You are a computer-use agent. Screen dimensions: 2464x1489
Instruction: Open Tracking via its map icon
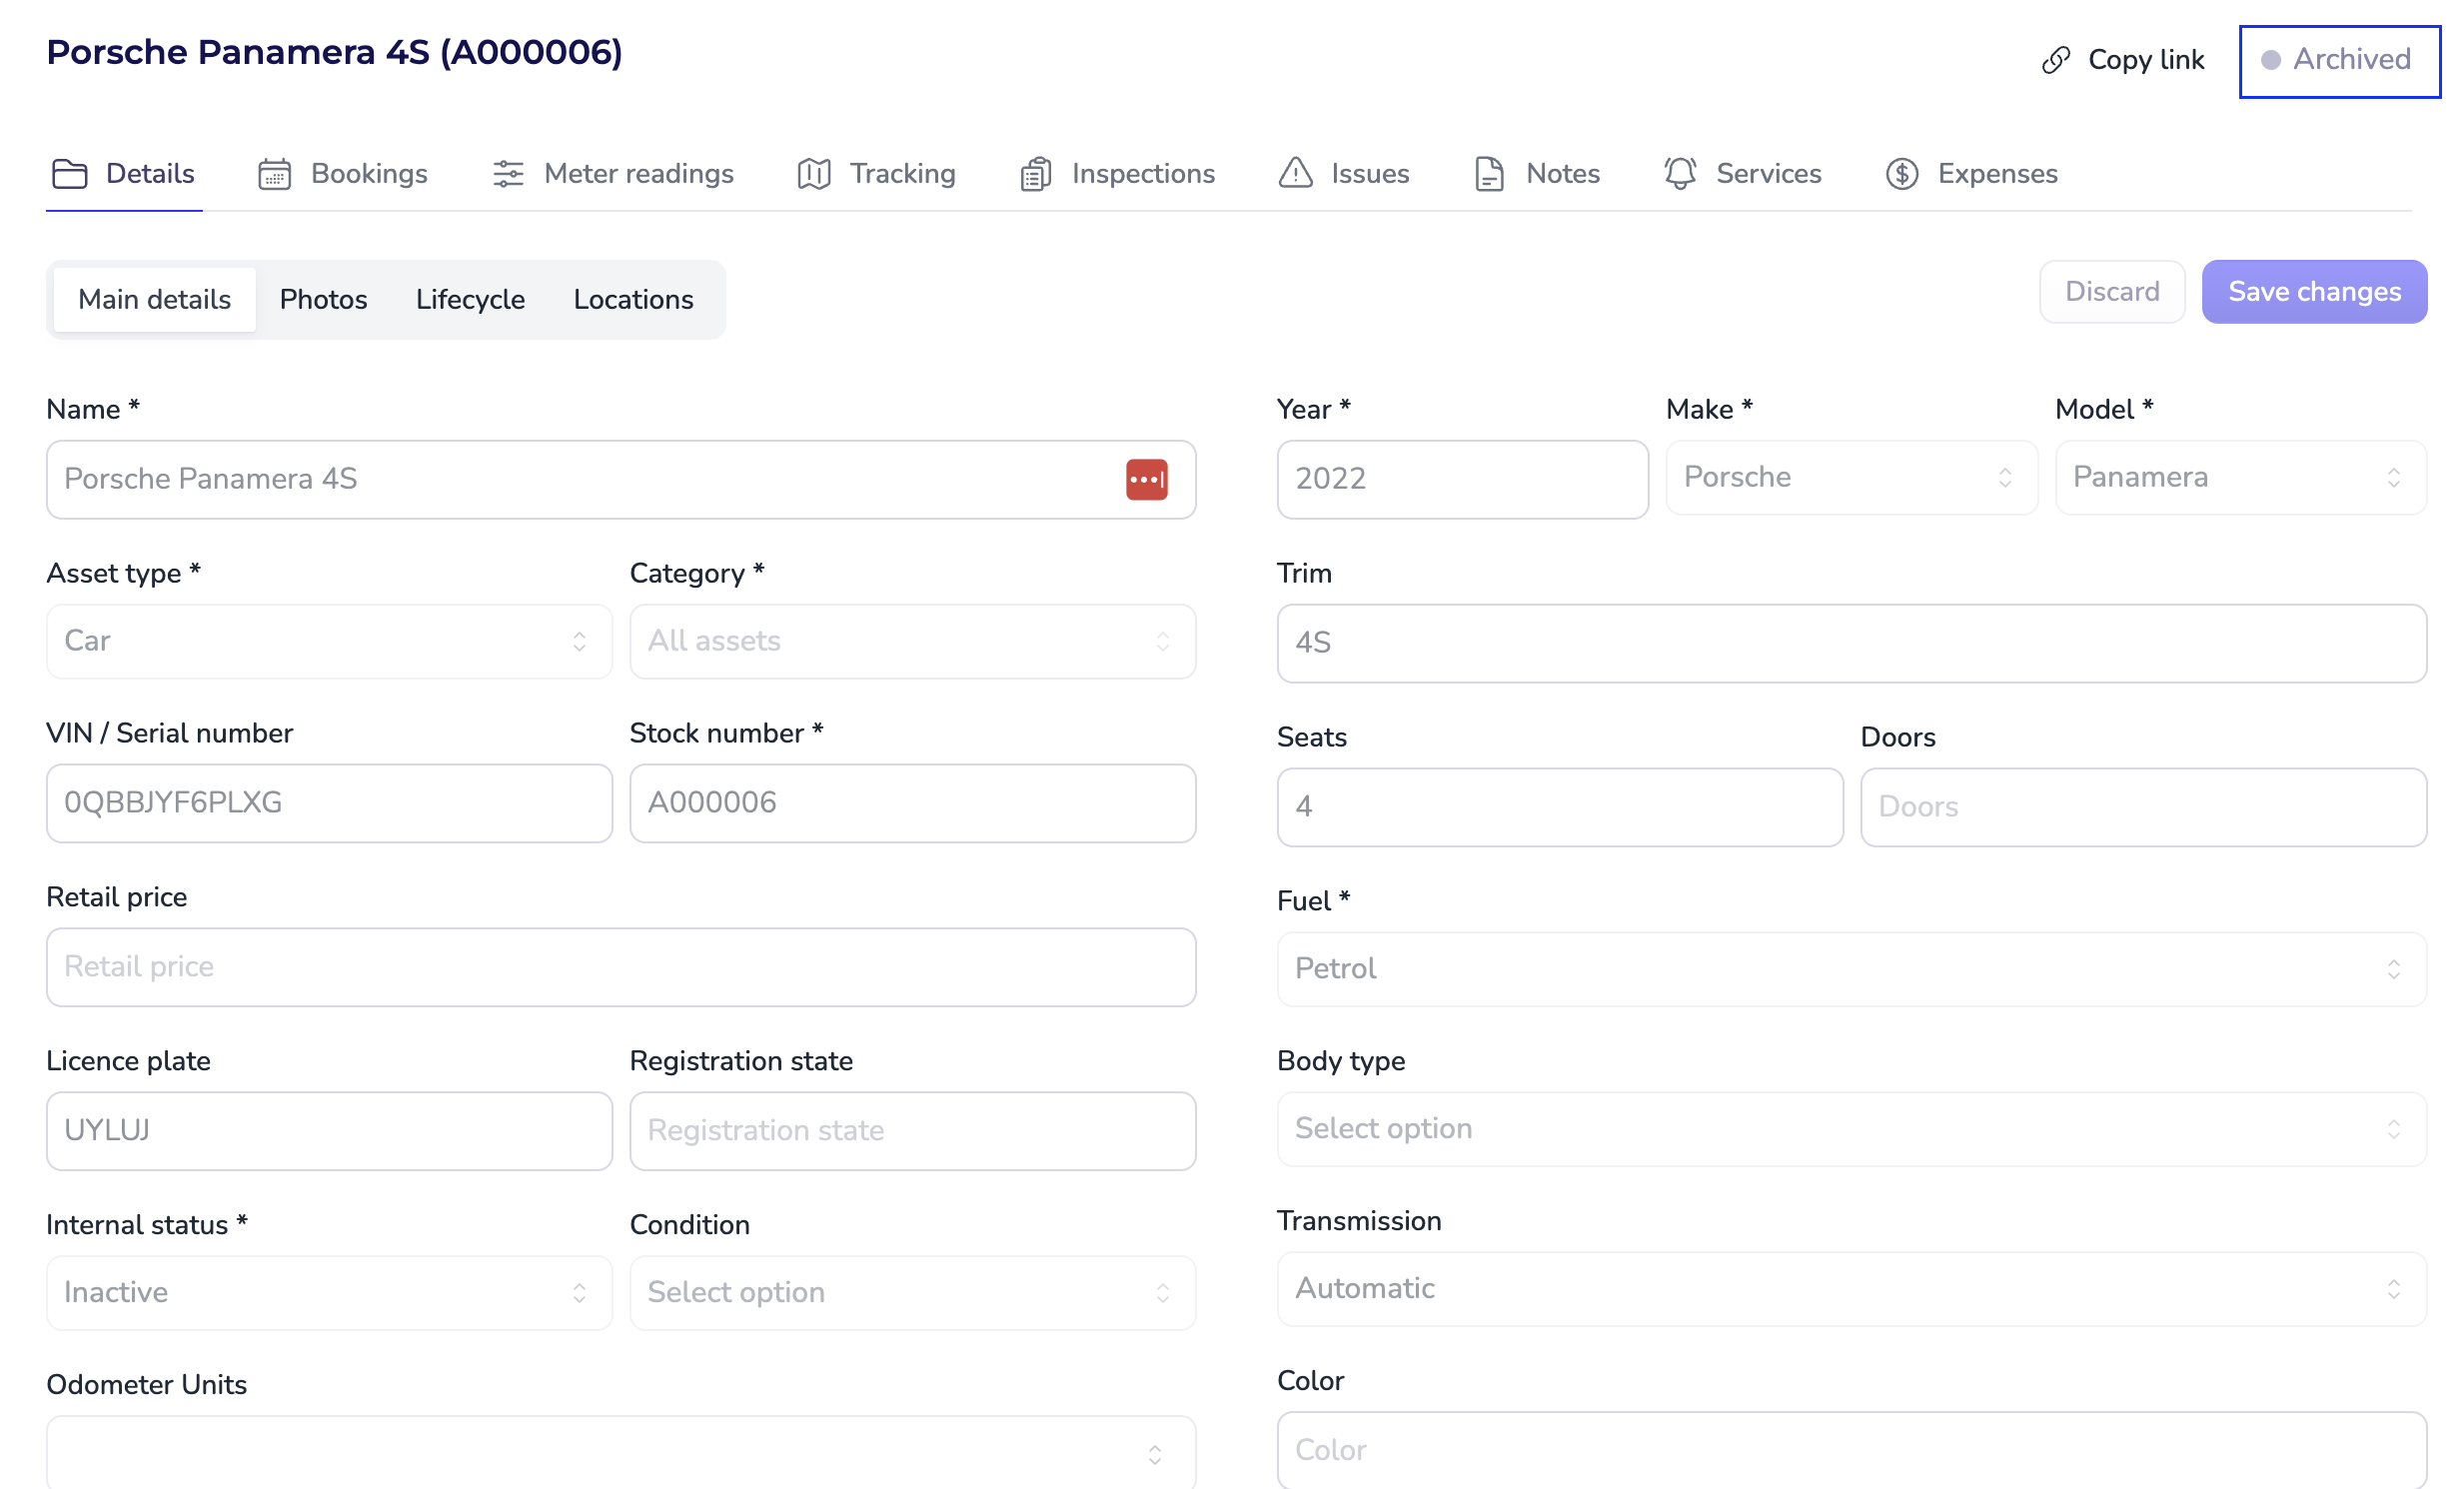814,174
